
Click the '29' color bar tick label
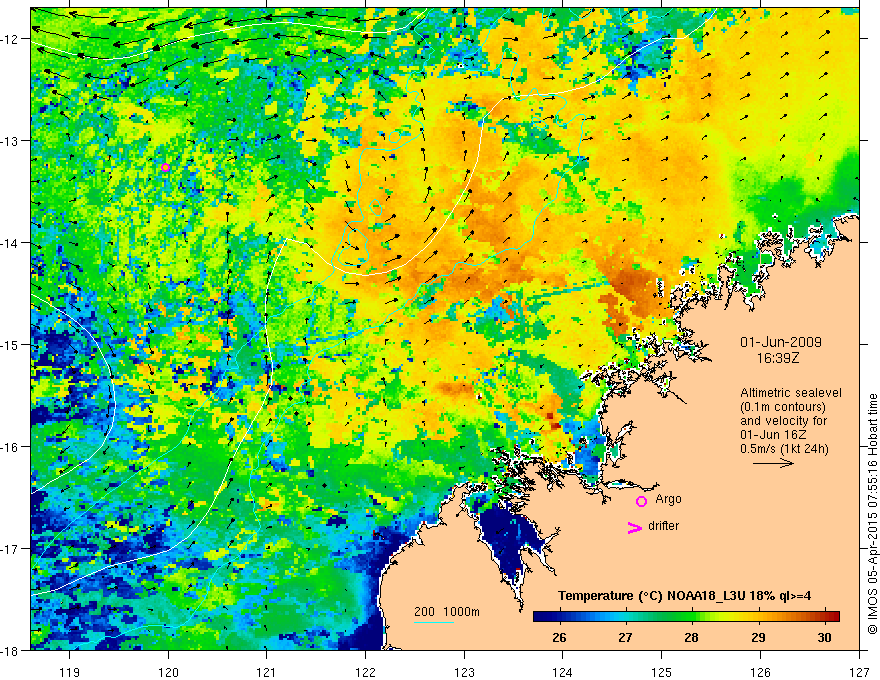[758, 637]
